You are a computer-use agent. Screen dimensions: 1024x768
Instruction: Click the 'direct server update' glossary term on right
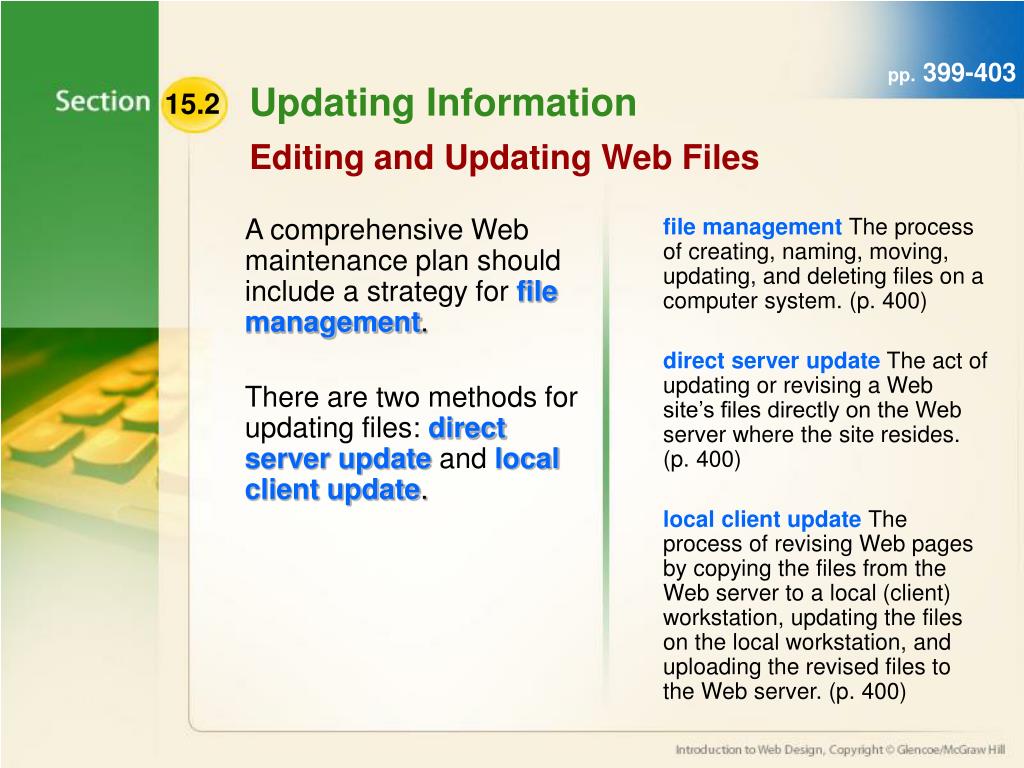pos(771,360)
